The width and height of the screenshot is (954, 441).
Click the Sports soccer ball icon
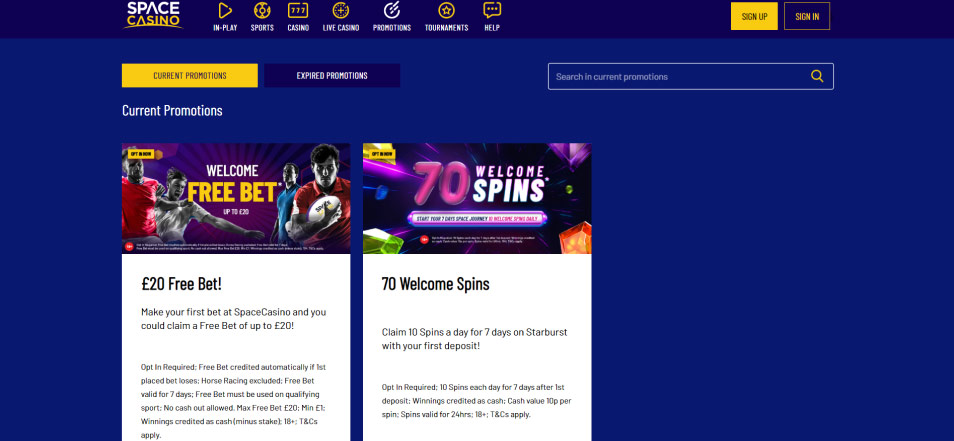click(262, 10)
